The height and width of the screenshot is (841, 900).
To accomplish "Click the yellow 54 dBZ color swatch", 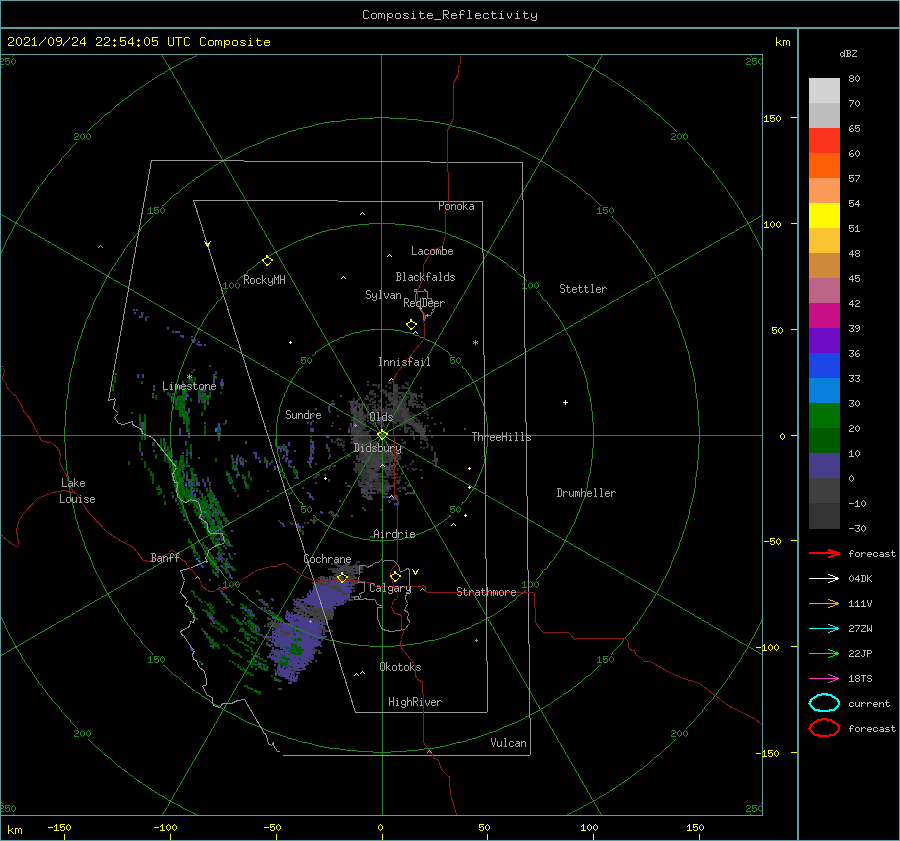I will tap(824, 215).
